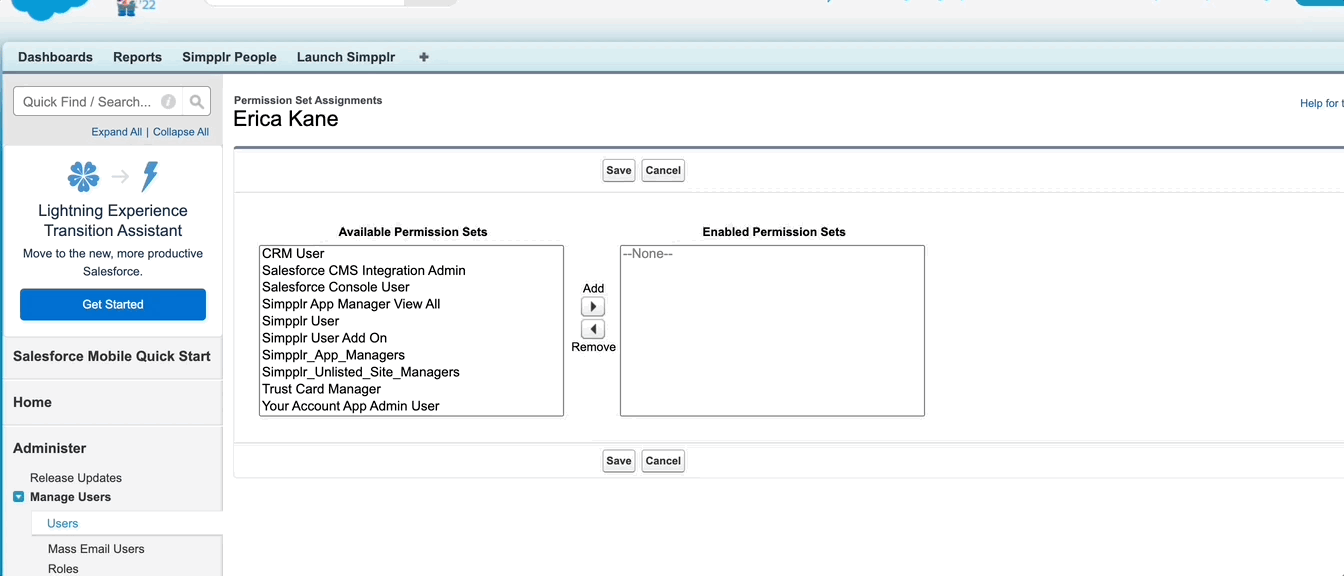Screen dimensions: 1344x576
Task: Click the top Cancel button
Action: (x=663, y=170)
